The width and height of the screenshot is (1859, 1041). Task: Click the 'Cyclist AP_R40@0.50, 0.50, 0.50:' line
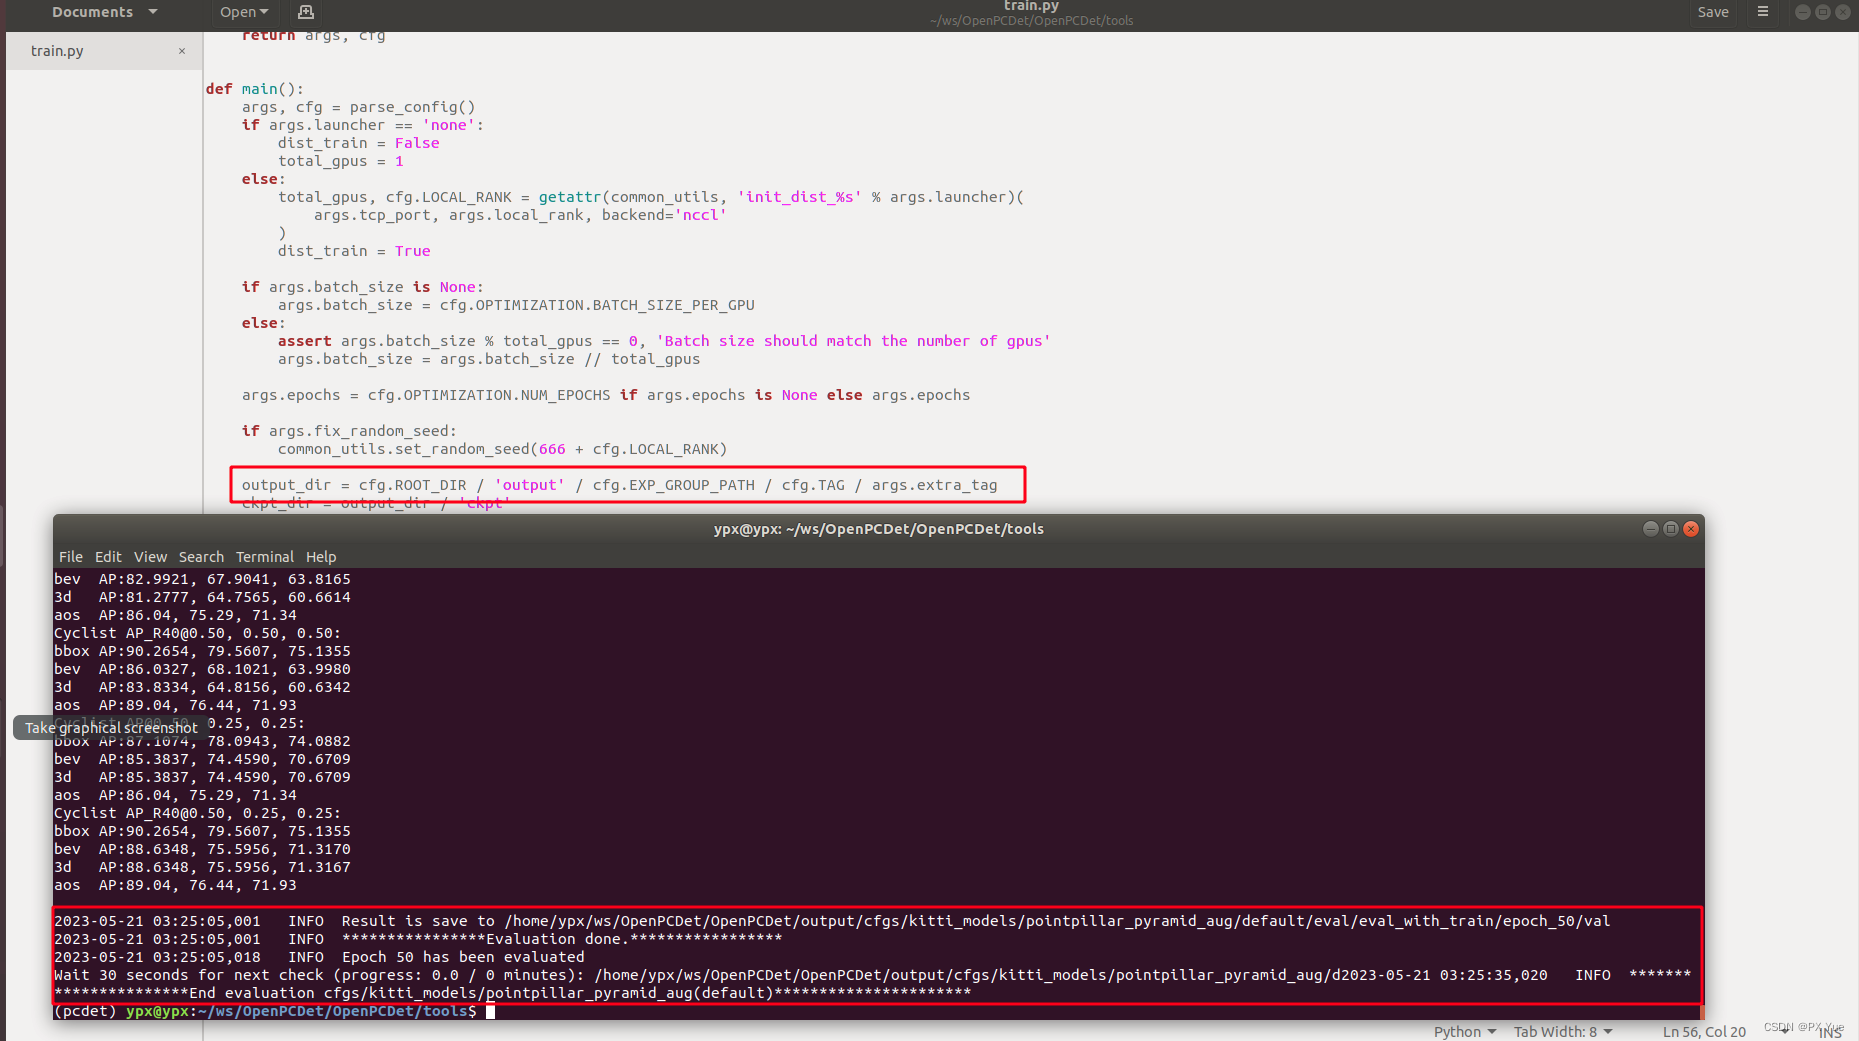(x=197, y=633)
